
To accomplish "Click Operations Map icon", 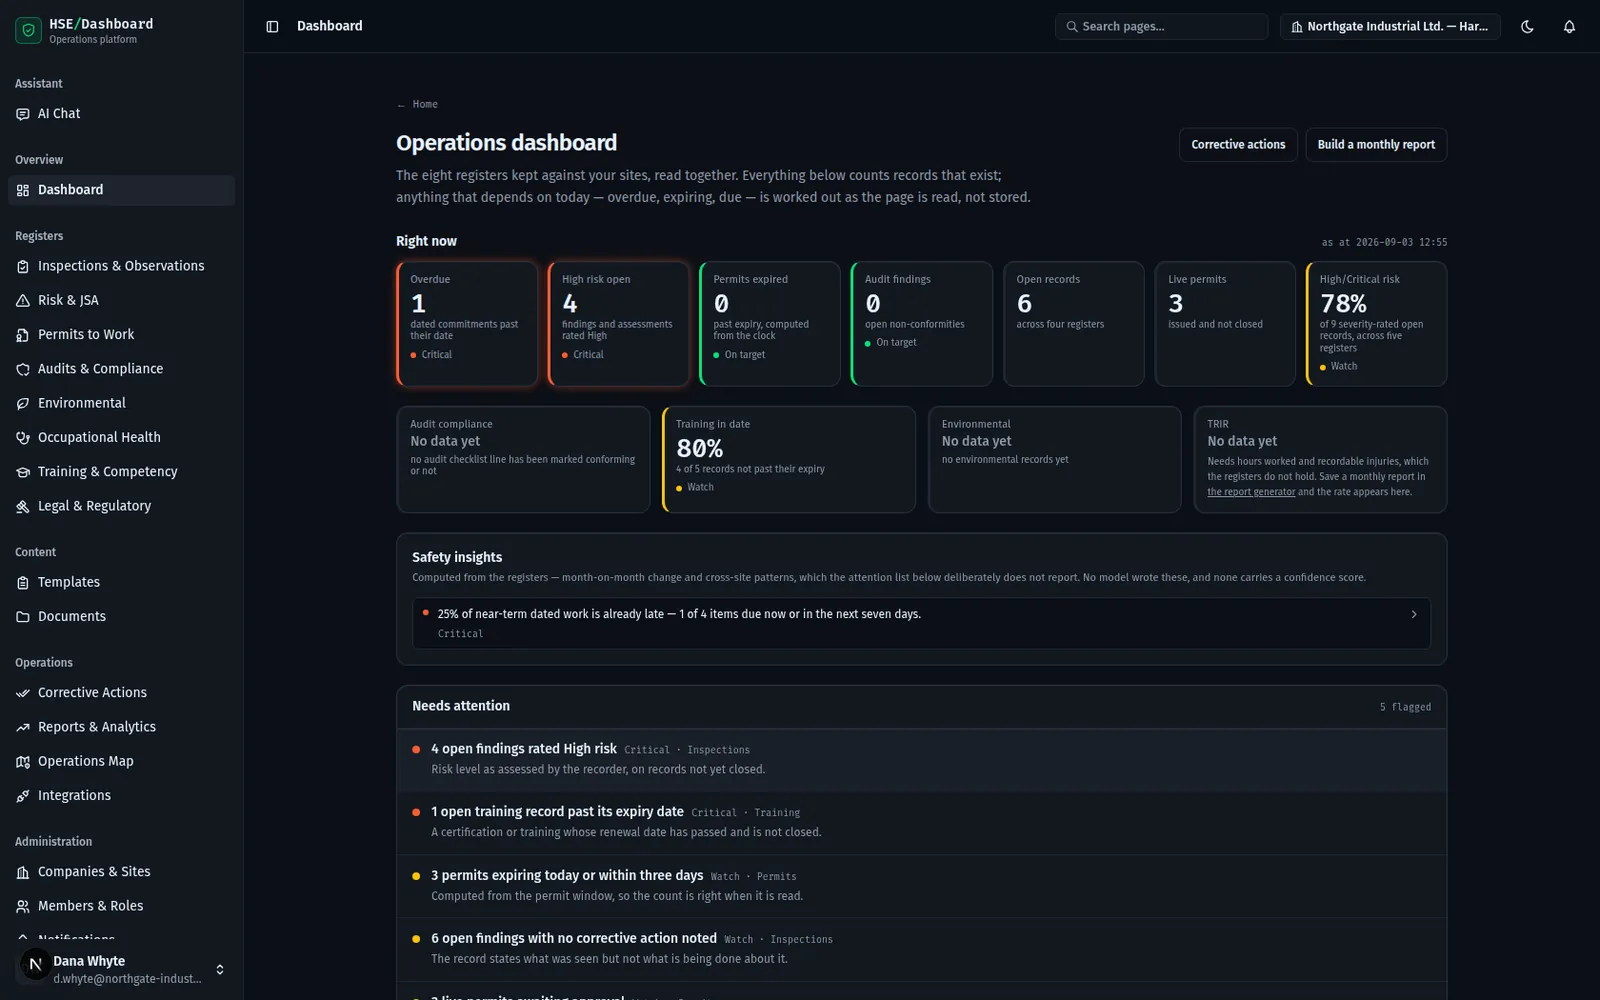I will pyautogui.click(x=23, y=761).
